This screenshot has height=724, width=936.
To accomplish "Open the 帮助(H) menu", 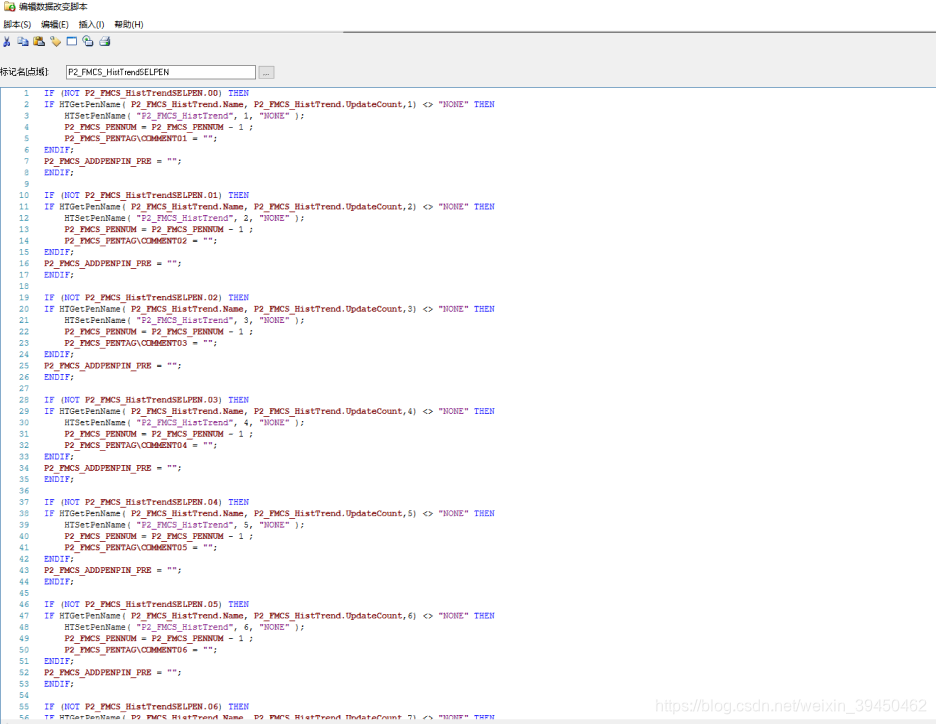I will click(129, 24).
